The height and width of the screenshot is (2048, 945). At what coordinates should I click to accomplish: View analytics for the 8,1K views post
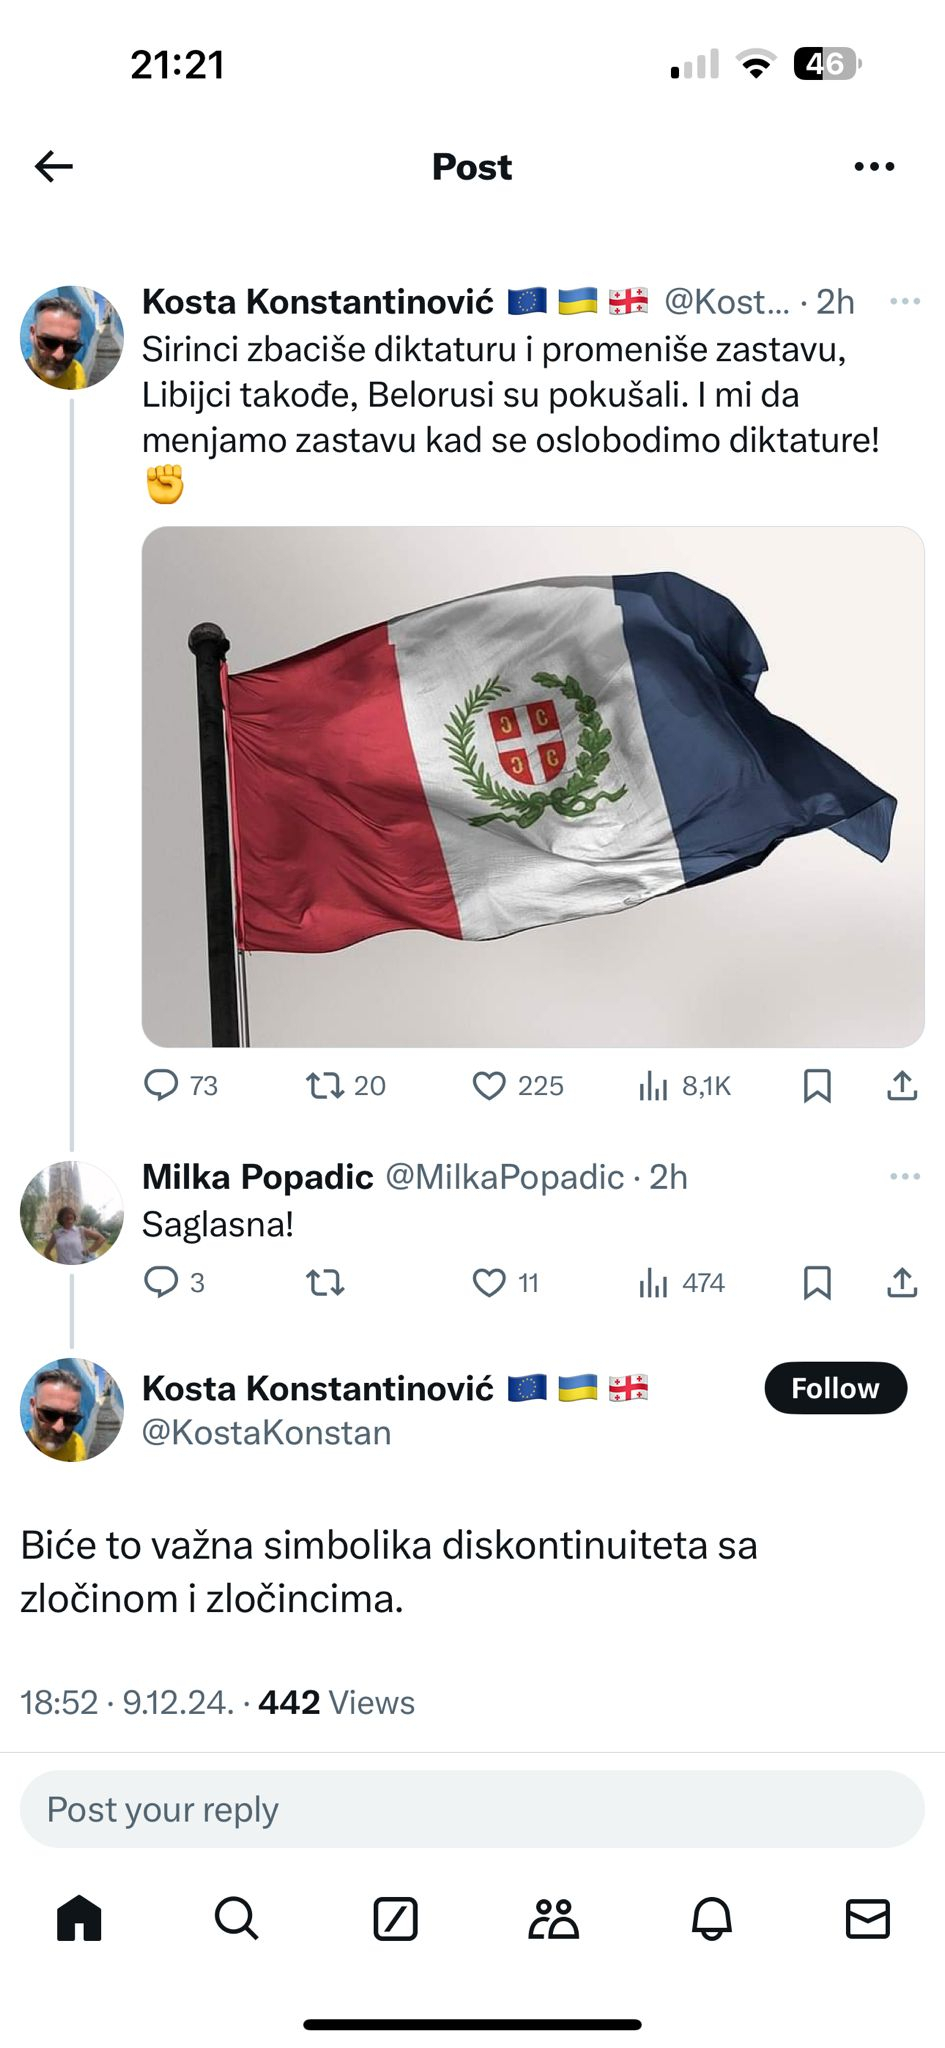[x=653, y=1085]
